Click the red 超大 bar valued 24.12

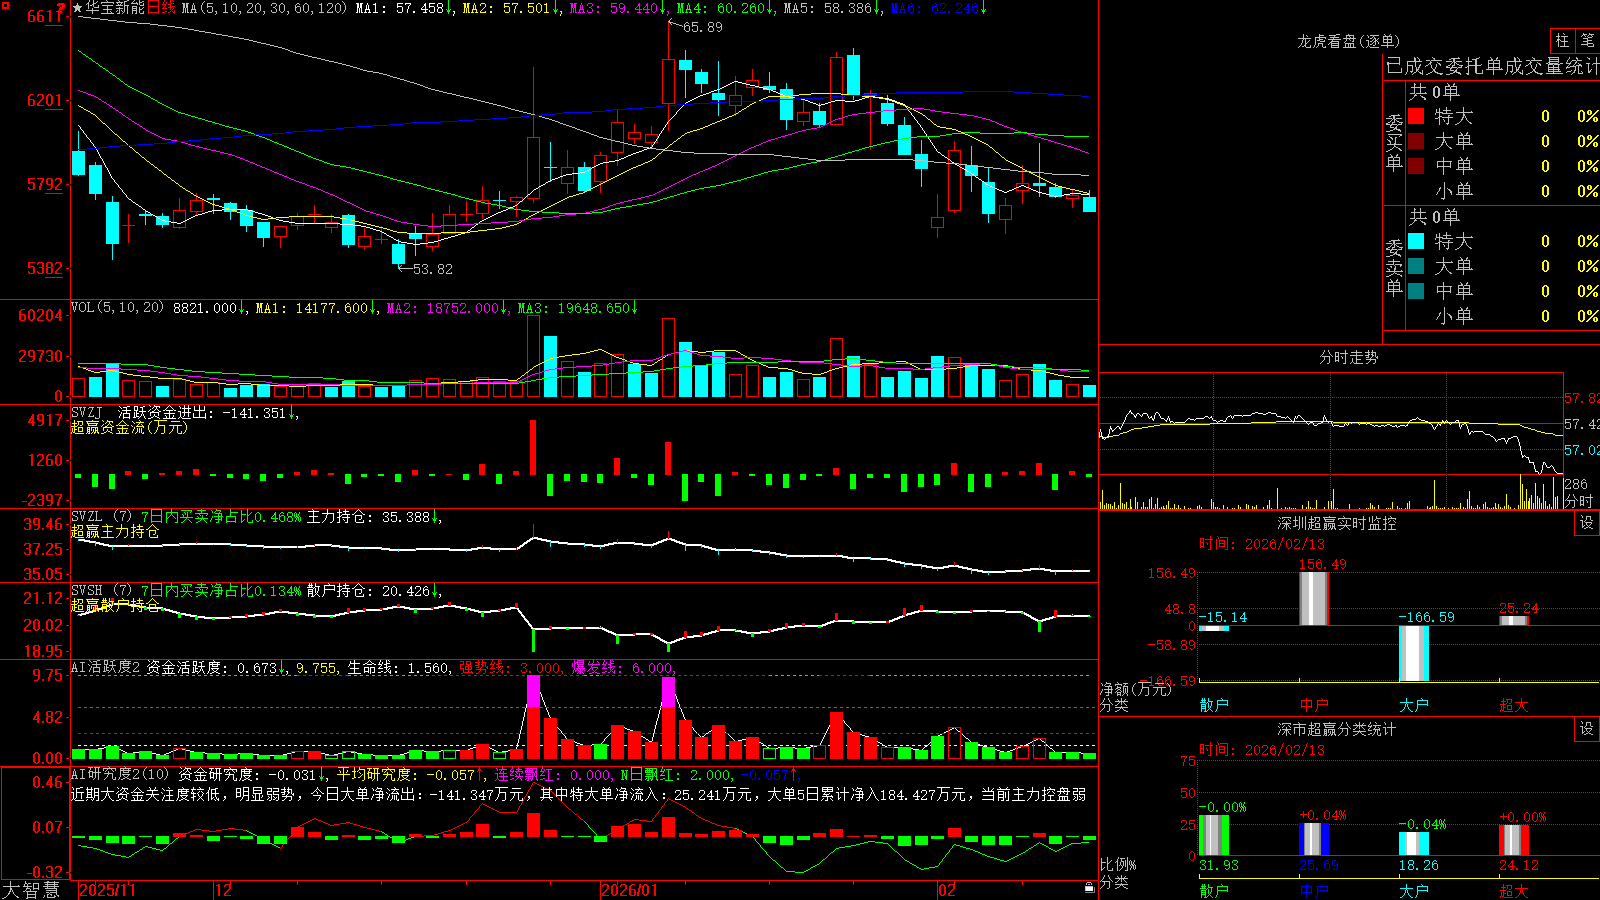pos(1513,840)
